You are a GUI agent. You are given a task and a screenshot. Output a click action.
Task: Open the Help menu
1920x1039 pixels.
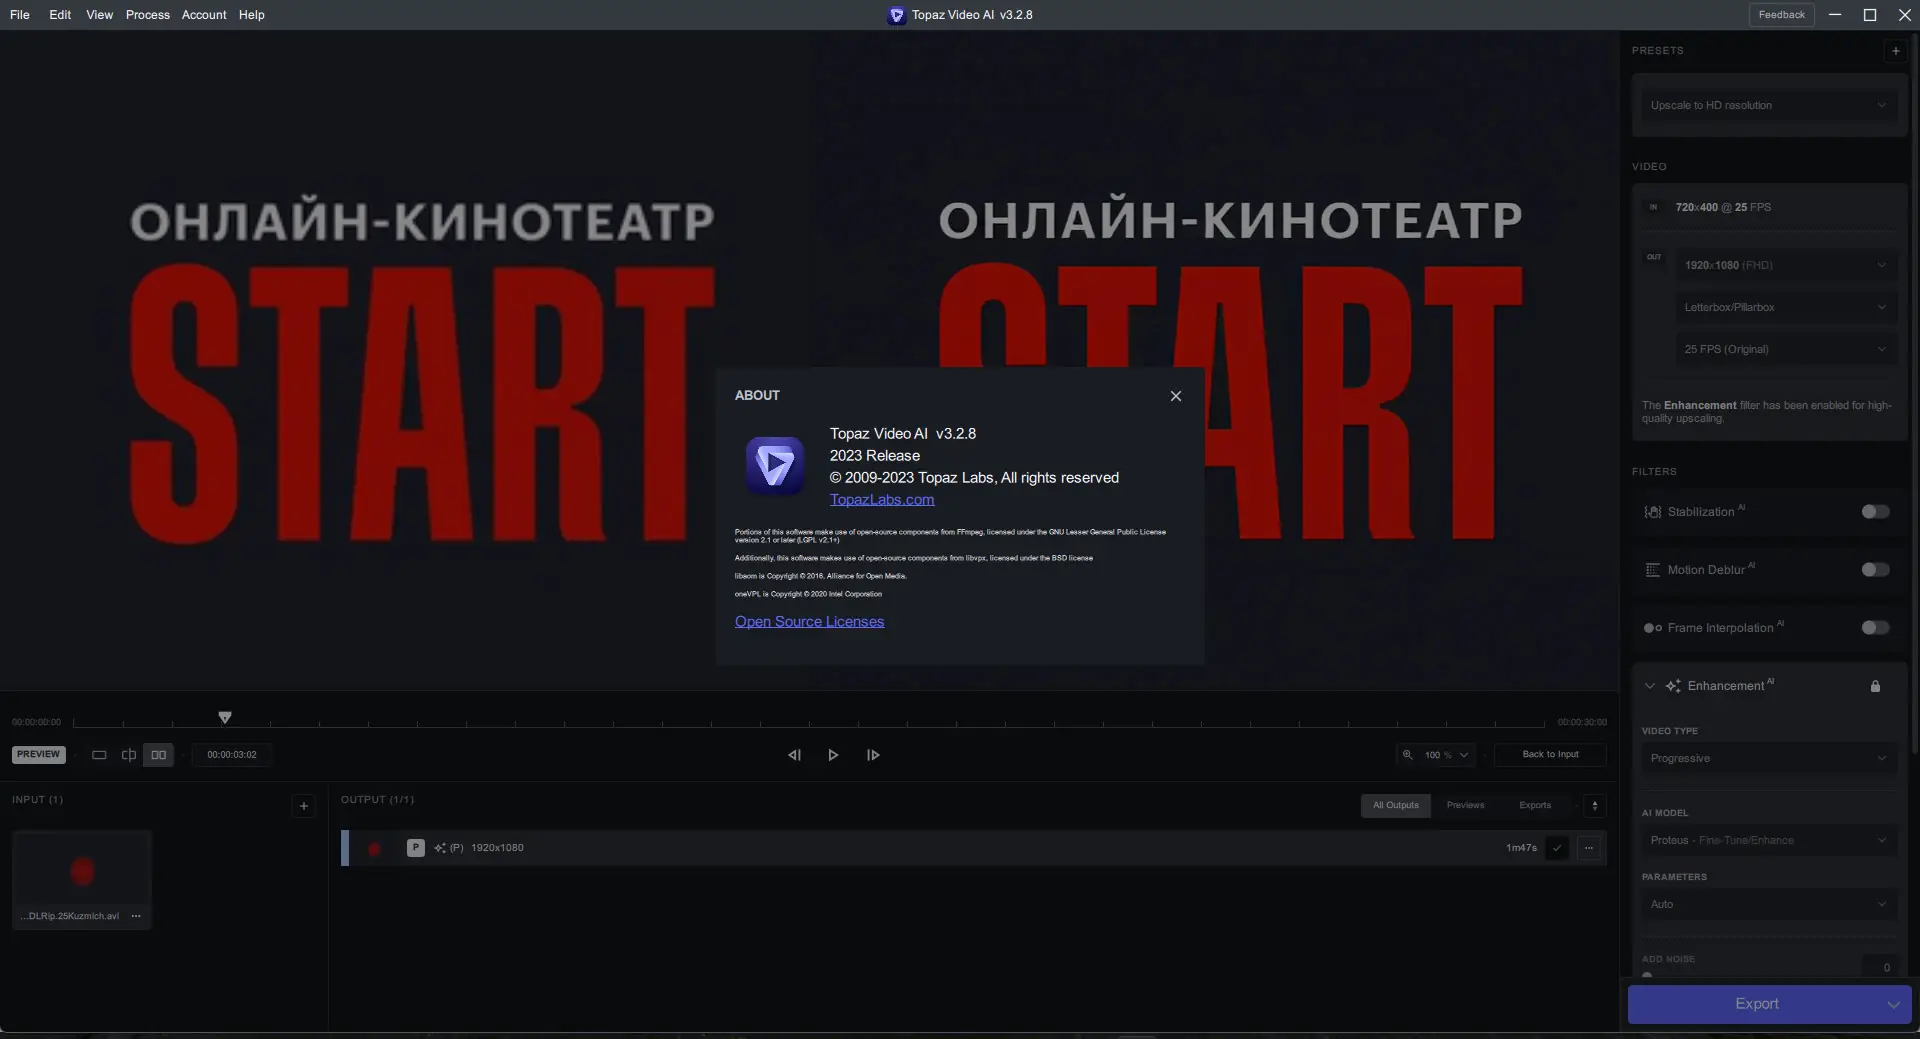coord(252,15)
